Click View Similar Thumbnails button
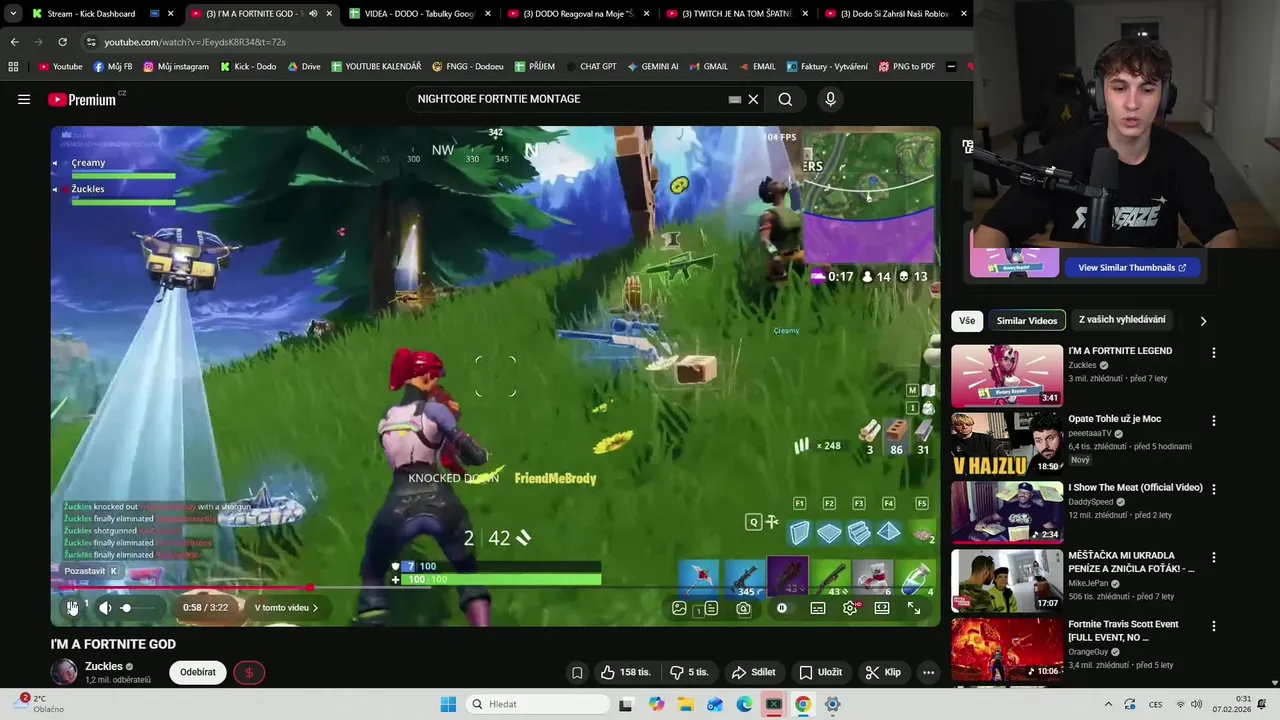Screen dimensions: 1280x720 [1132, 267]
